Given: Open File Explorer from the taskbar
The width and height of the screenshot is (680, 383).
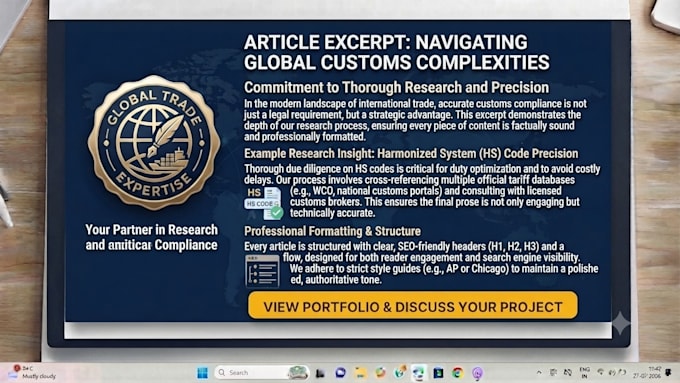Looking at the screenshot, I should tap(360, 373).
